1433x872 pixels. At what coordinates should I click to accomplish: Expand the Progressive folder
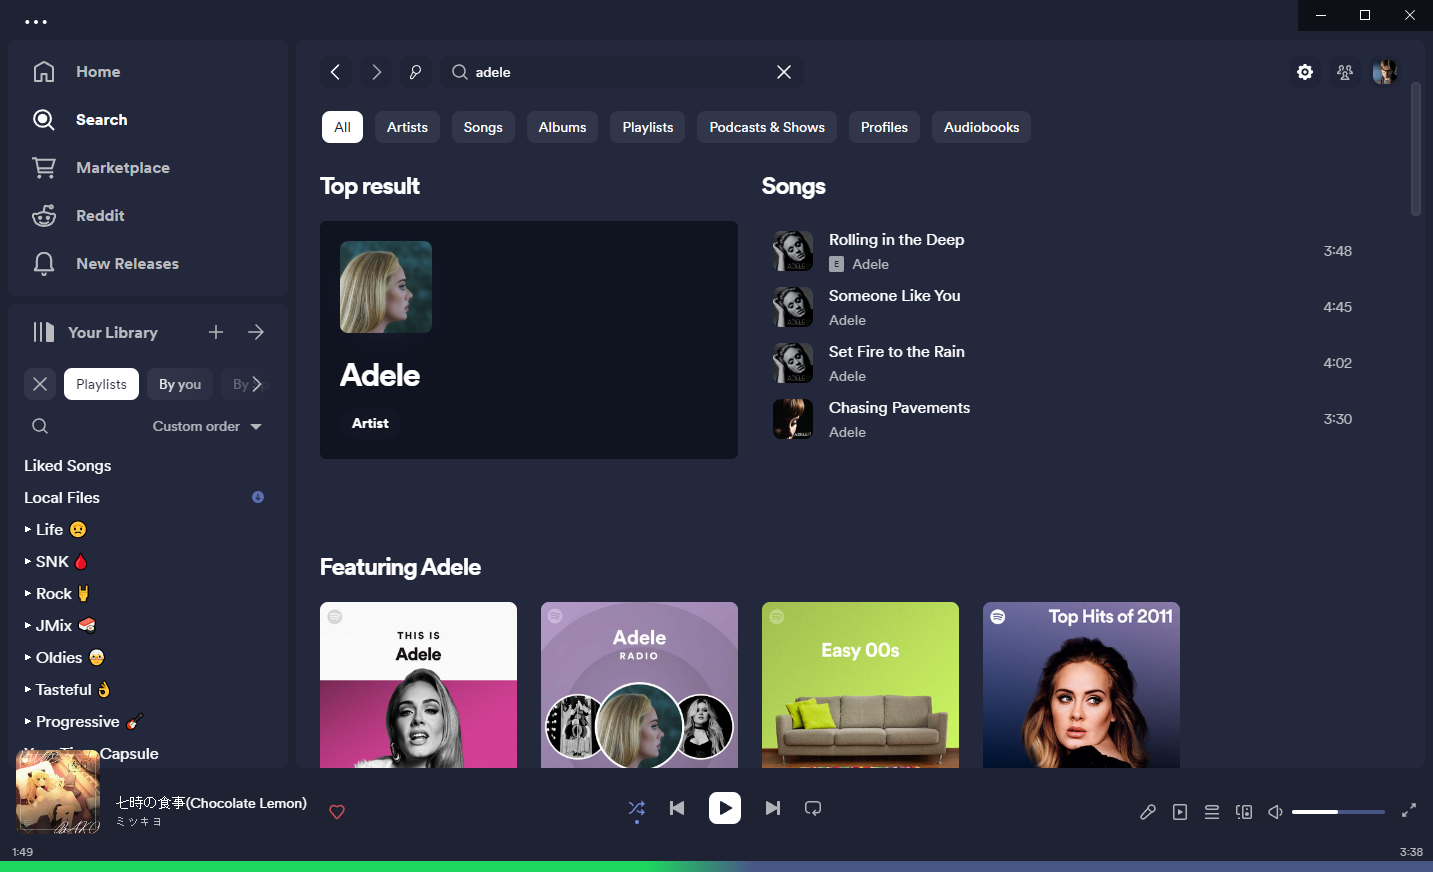pyautogui.click(x=28, y=721)
